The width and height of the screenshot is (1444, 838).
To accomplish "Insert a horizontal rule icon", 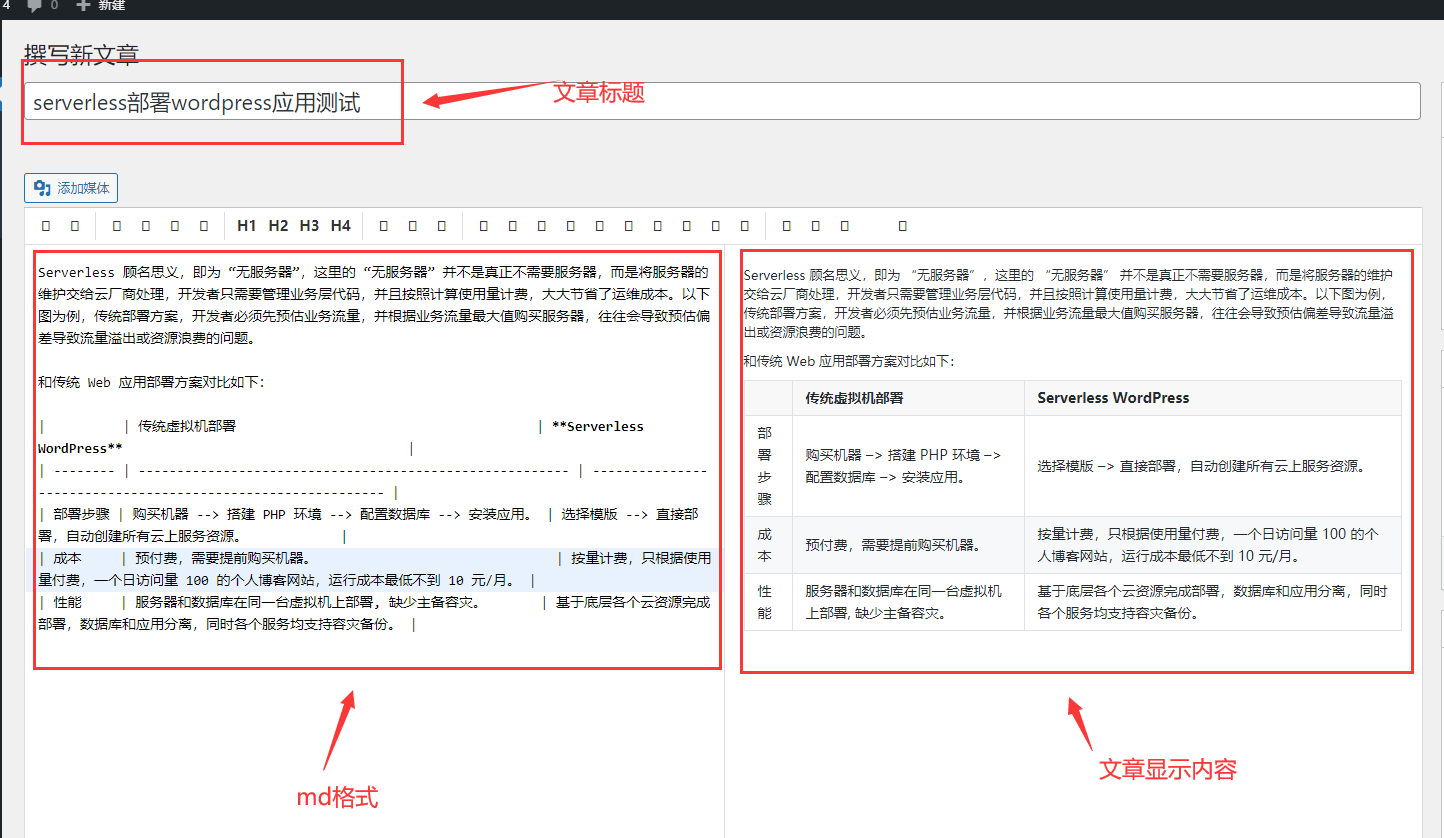I will tap(440, 225).
